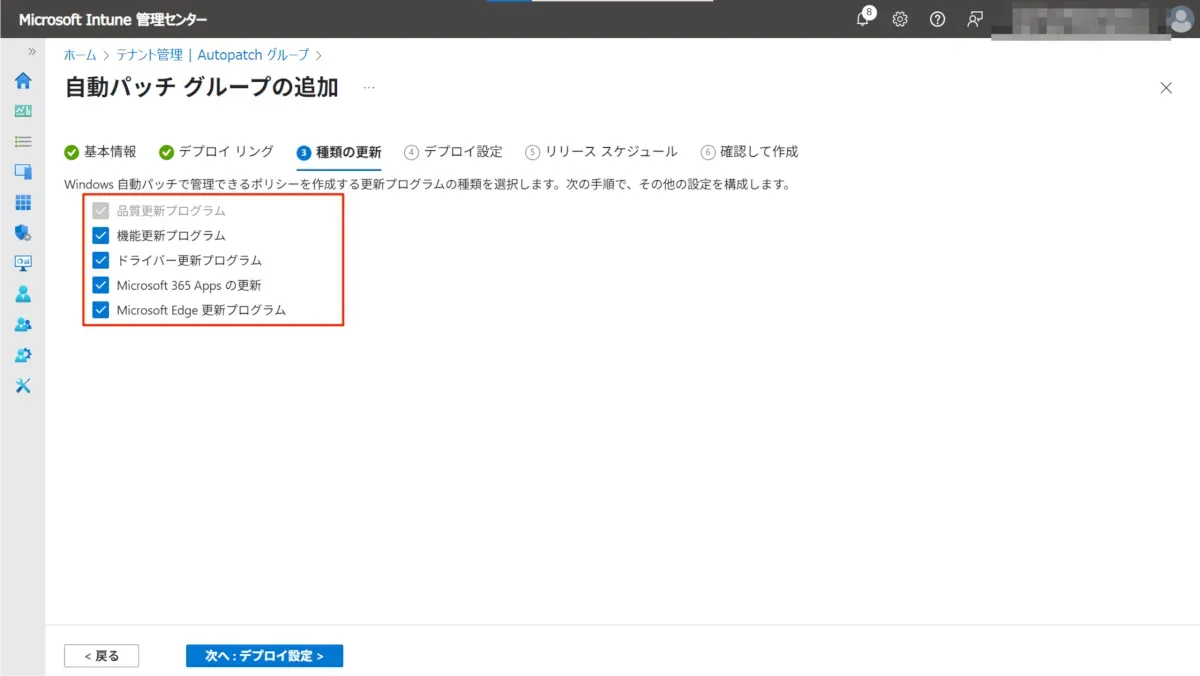Uncheck Microsoft 365 Apps の更新 checkbox

pyautogui.click(x=100, y=285)
